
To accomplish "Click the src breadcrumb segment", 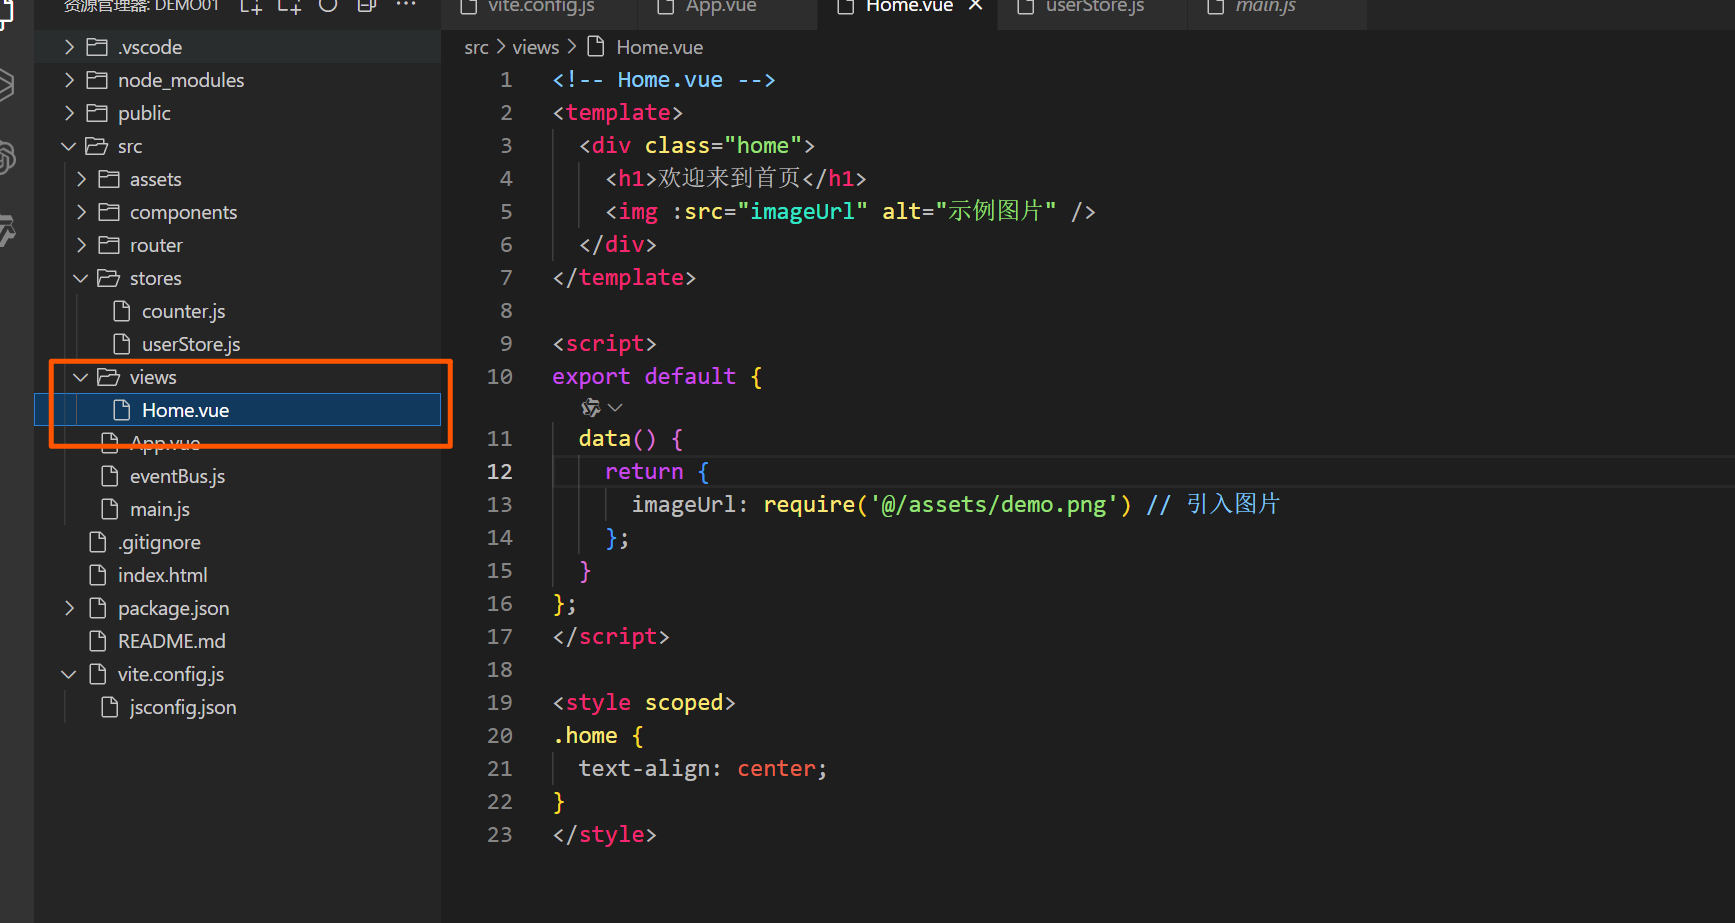I will pyautogui.click(x=476, y=47).
